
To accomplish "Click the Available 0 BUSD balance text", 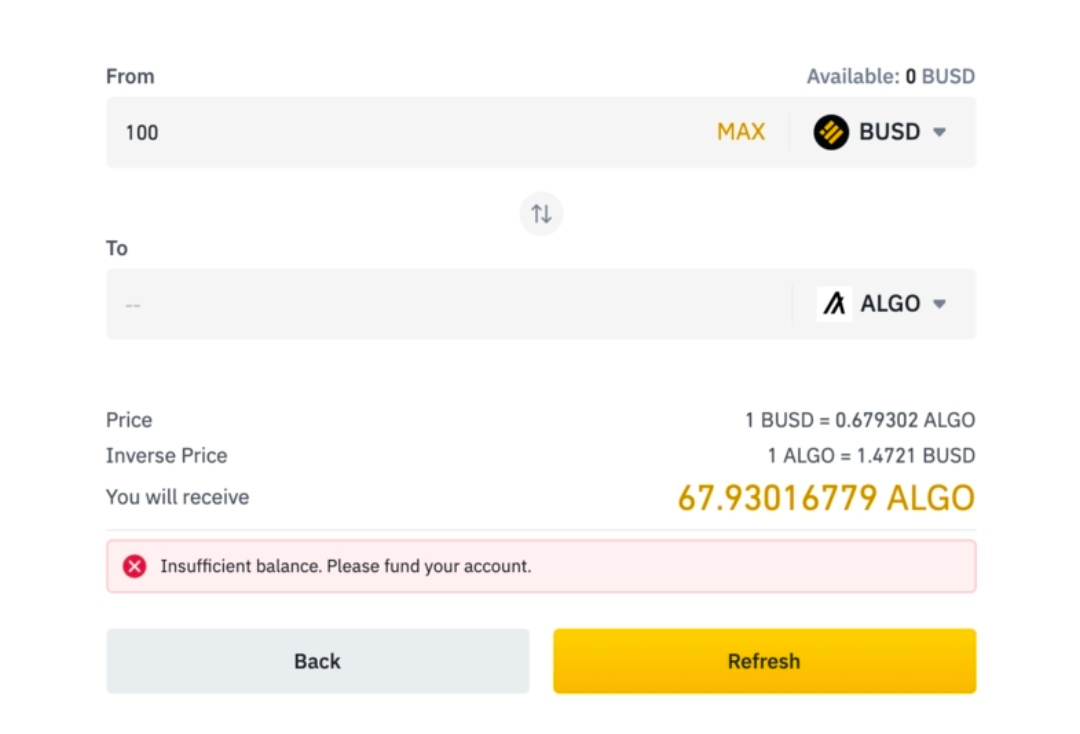I will tap(890, 77).
